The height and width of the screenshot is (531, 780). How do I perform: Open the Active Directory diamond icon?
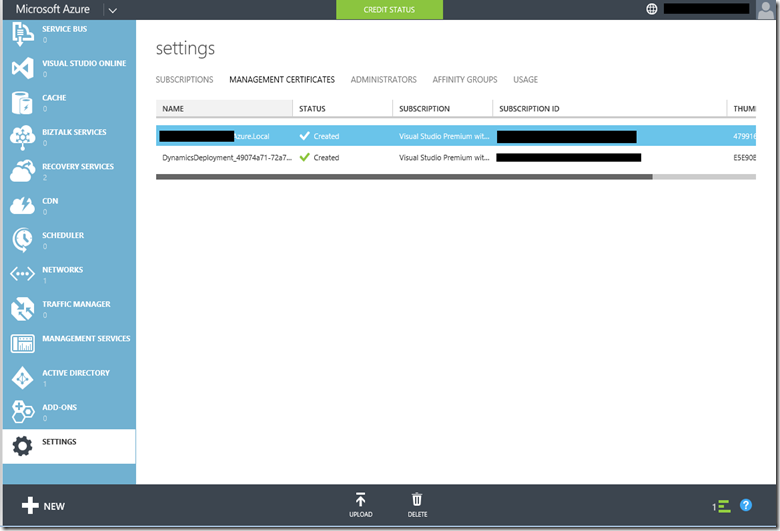click(22, 378)
